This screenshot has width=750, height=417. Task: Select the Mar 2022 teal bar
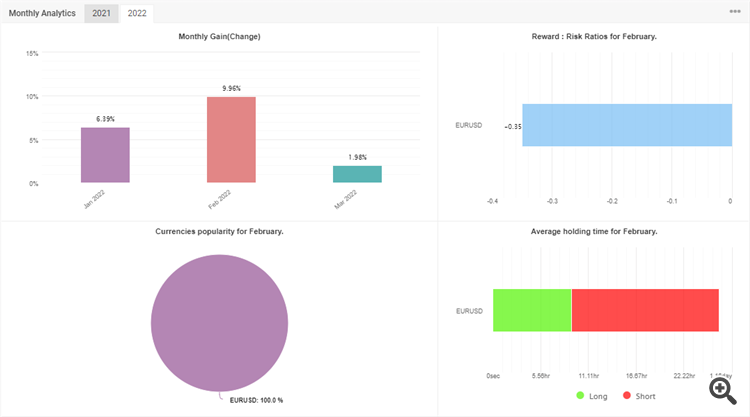click(357, 174)
